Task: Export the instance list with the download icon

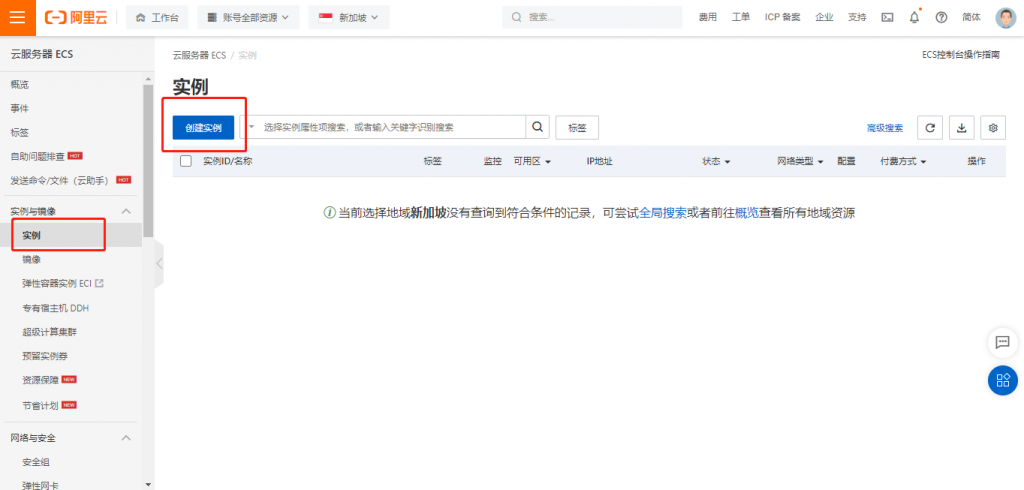Action: click(x=961, y=128)
